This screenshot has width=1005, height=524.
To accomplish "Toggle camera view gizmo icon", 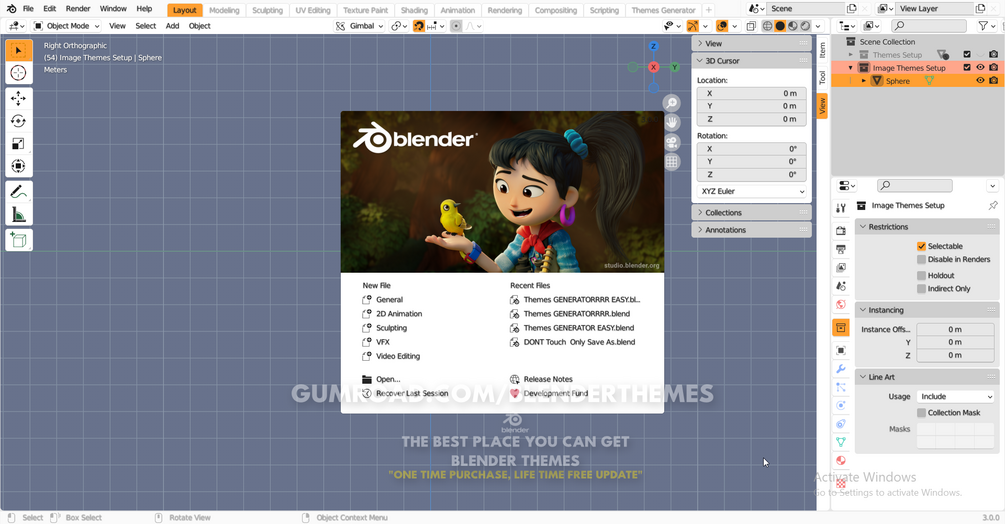I will 671,142.
